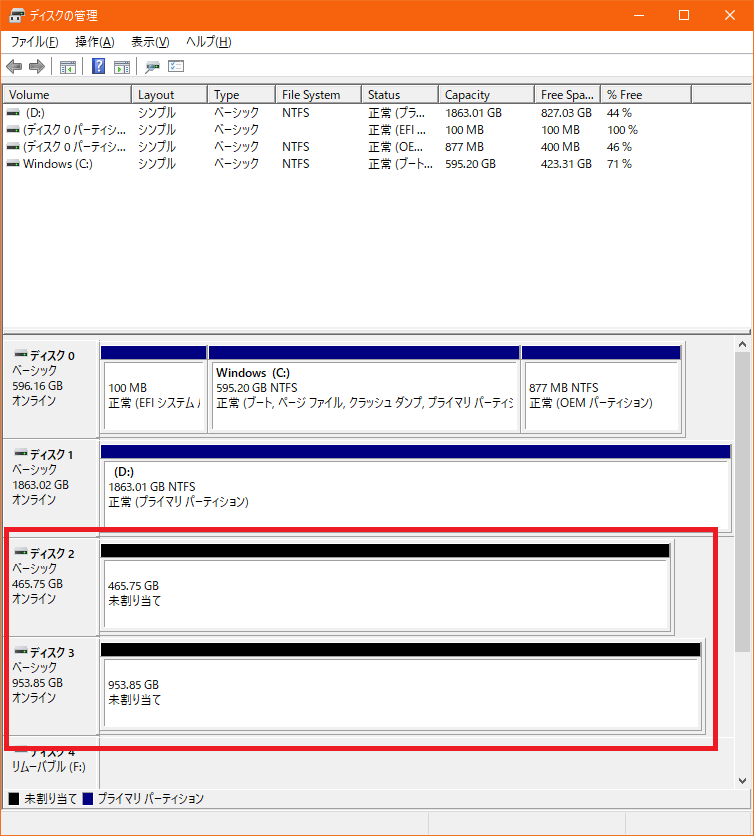This screenshot has width=754, height=836.
Task: Click the black 未割り当て legend swatch
Action: coord(14,799)
